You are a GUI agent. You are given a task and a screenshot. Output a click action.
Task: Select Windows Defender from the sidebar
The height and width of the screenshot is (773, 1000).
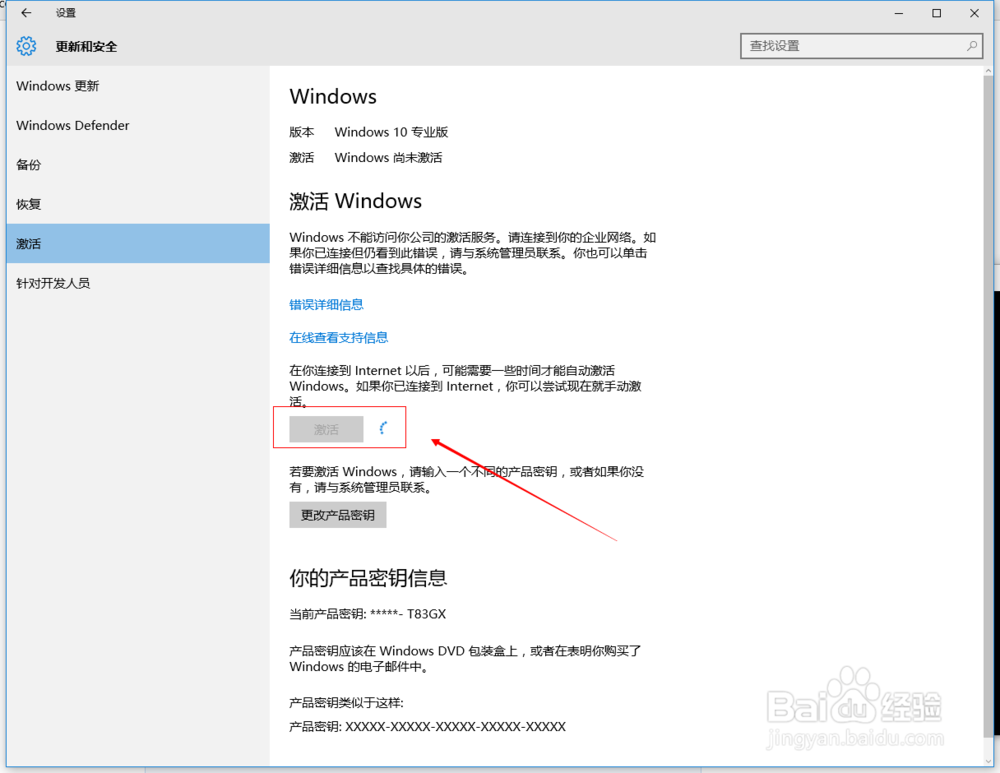pyautogui.click(x=72, y=125)
